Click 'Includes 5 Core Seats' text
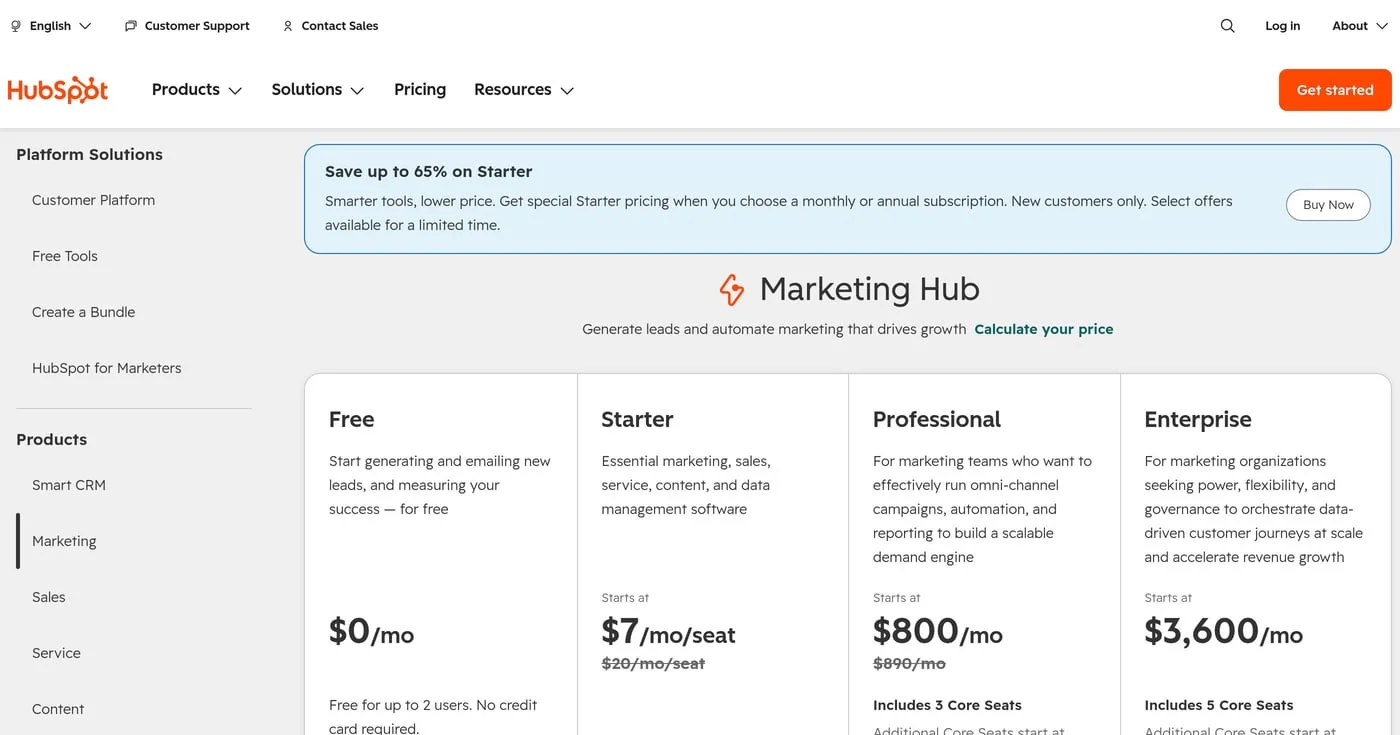The width and height of the screenshot is (1400, 735). [1219, 705]
